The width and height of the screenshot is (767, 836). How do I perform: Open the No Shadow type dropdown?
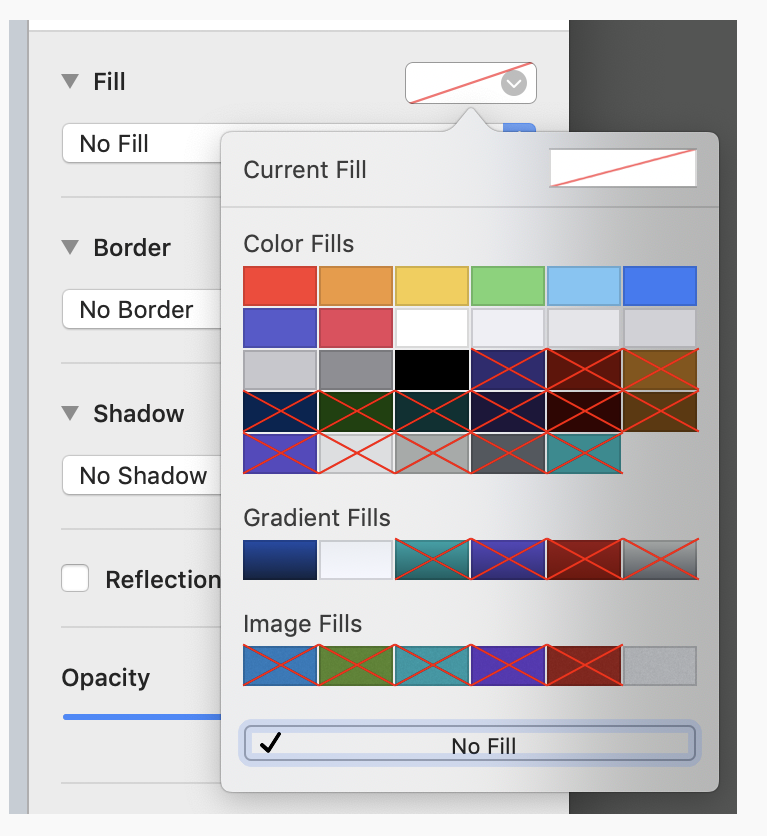[x=140, y=476]
